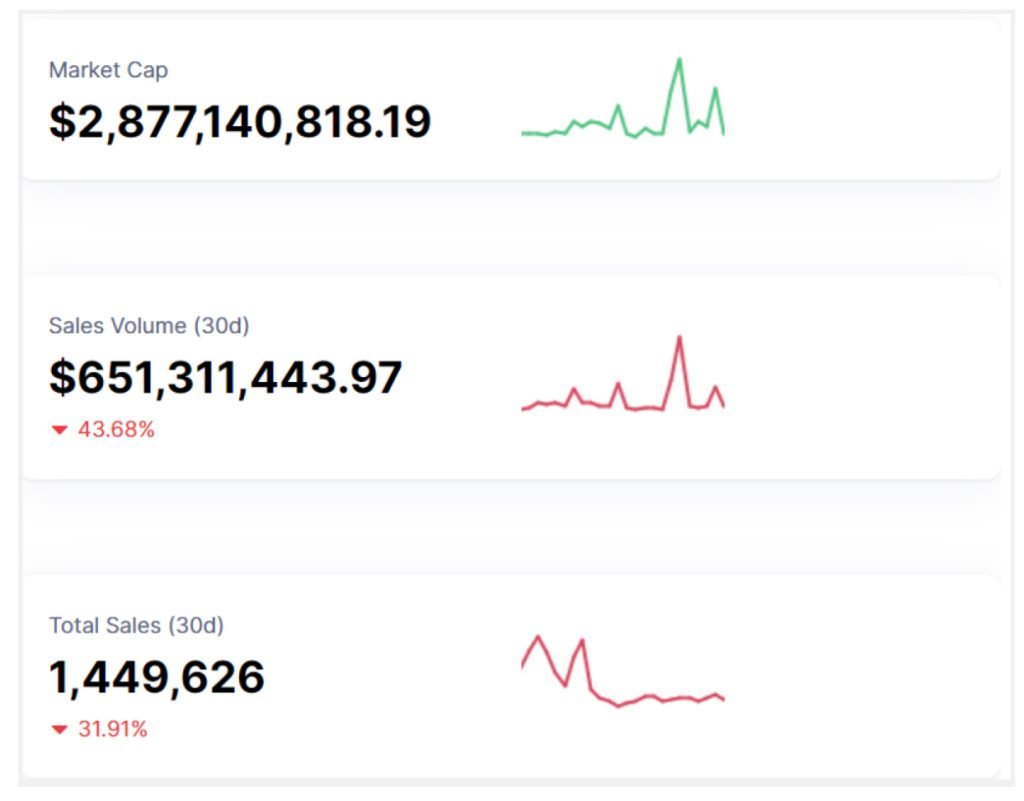The height and width of the screenshot is (801, 1024).
Task: Select the Market Cap label
Action: point(108,70)
